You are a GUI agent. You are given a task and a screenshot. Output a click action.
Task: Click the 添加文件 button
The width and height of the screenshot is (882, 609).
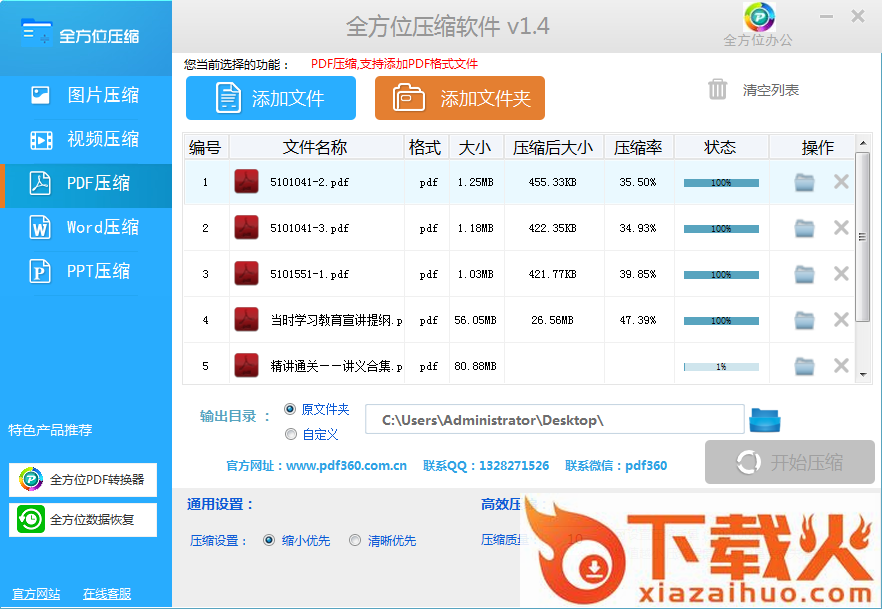[271, 98]
